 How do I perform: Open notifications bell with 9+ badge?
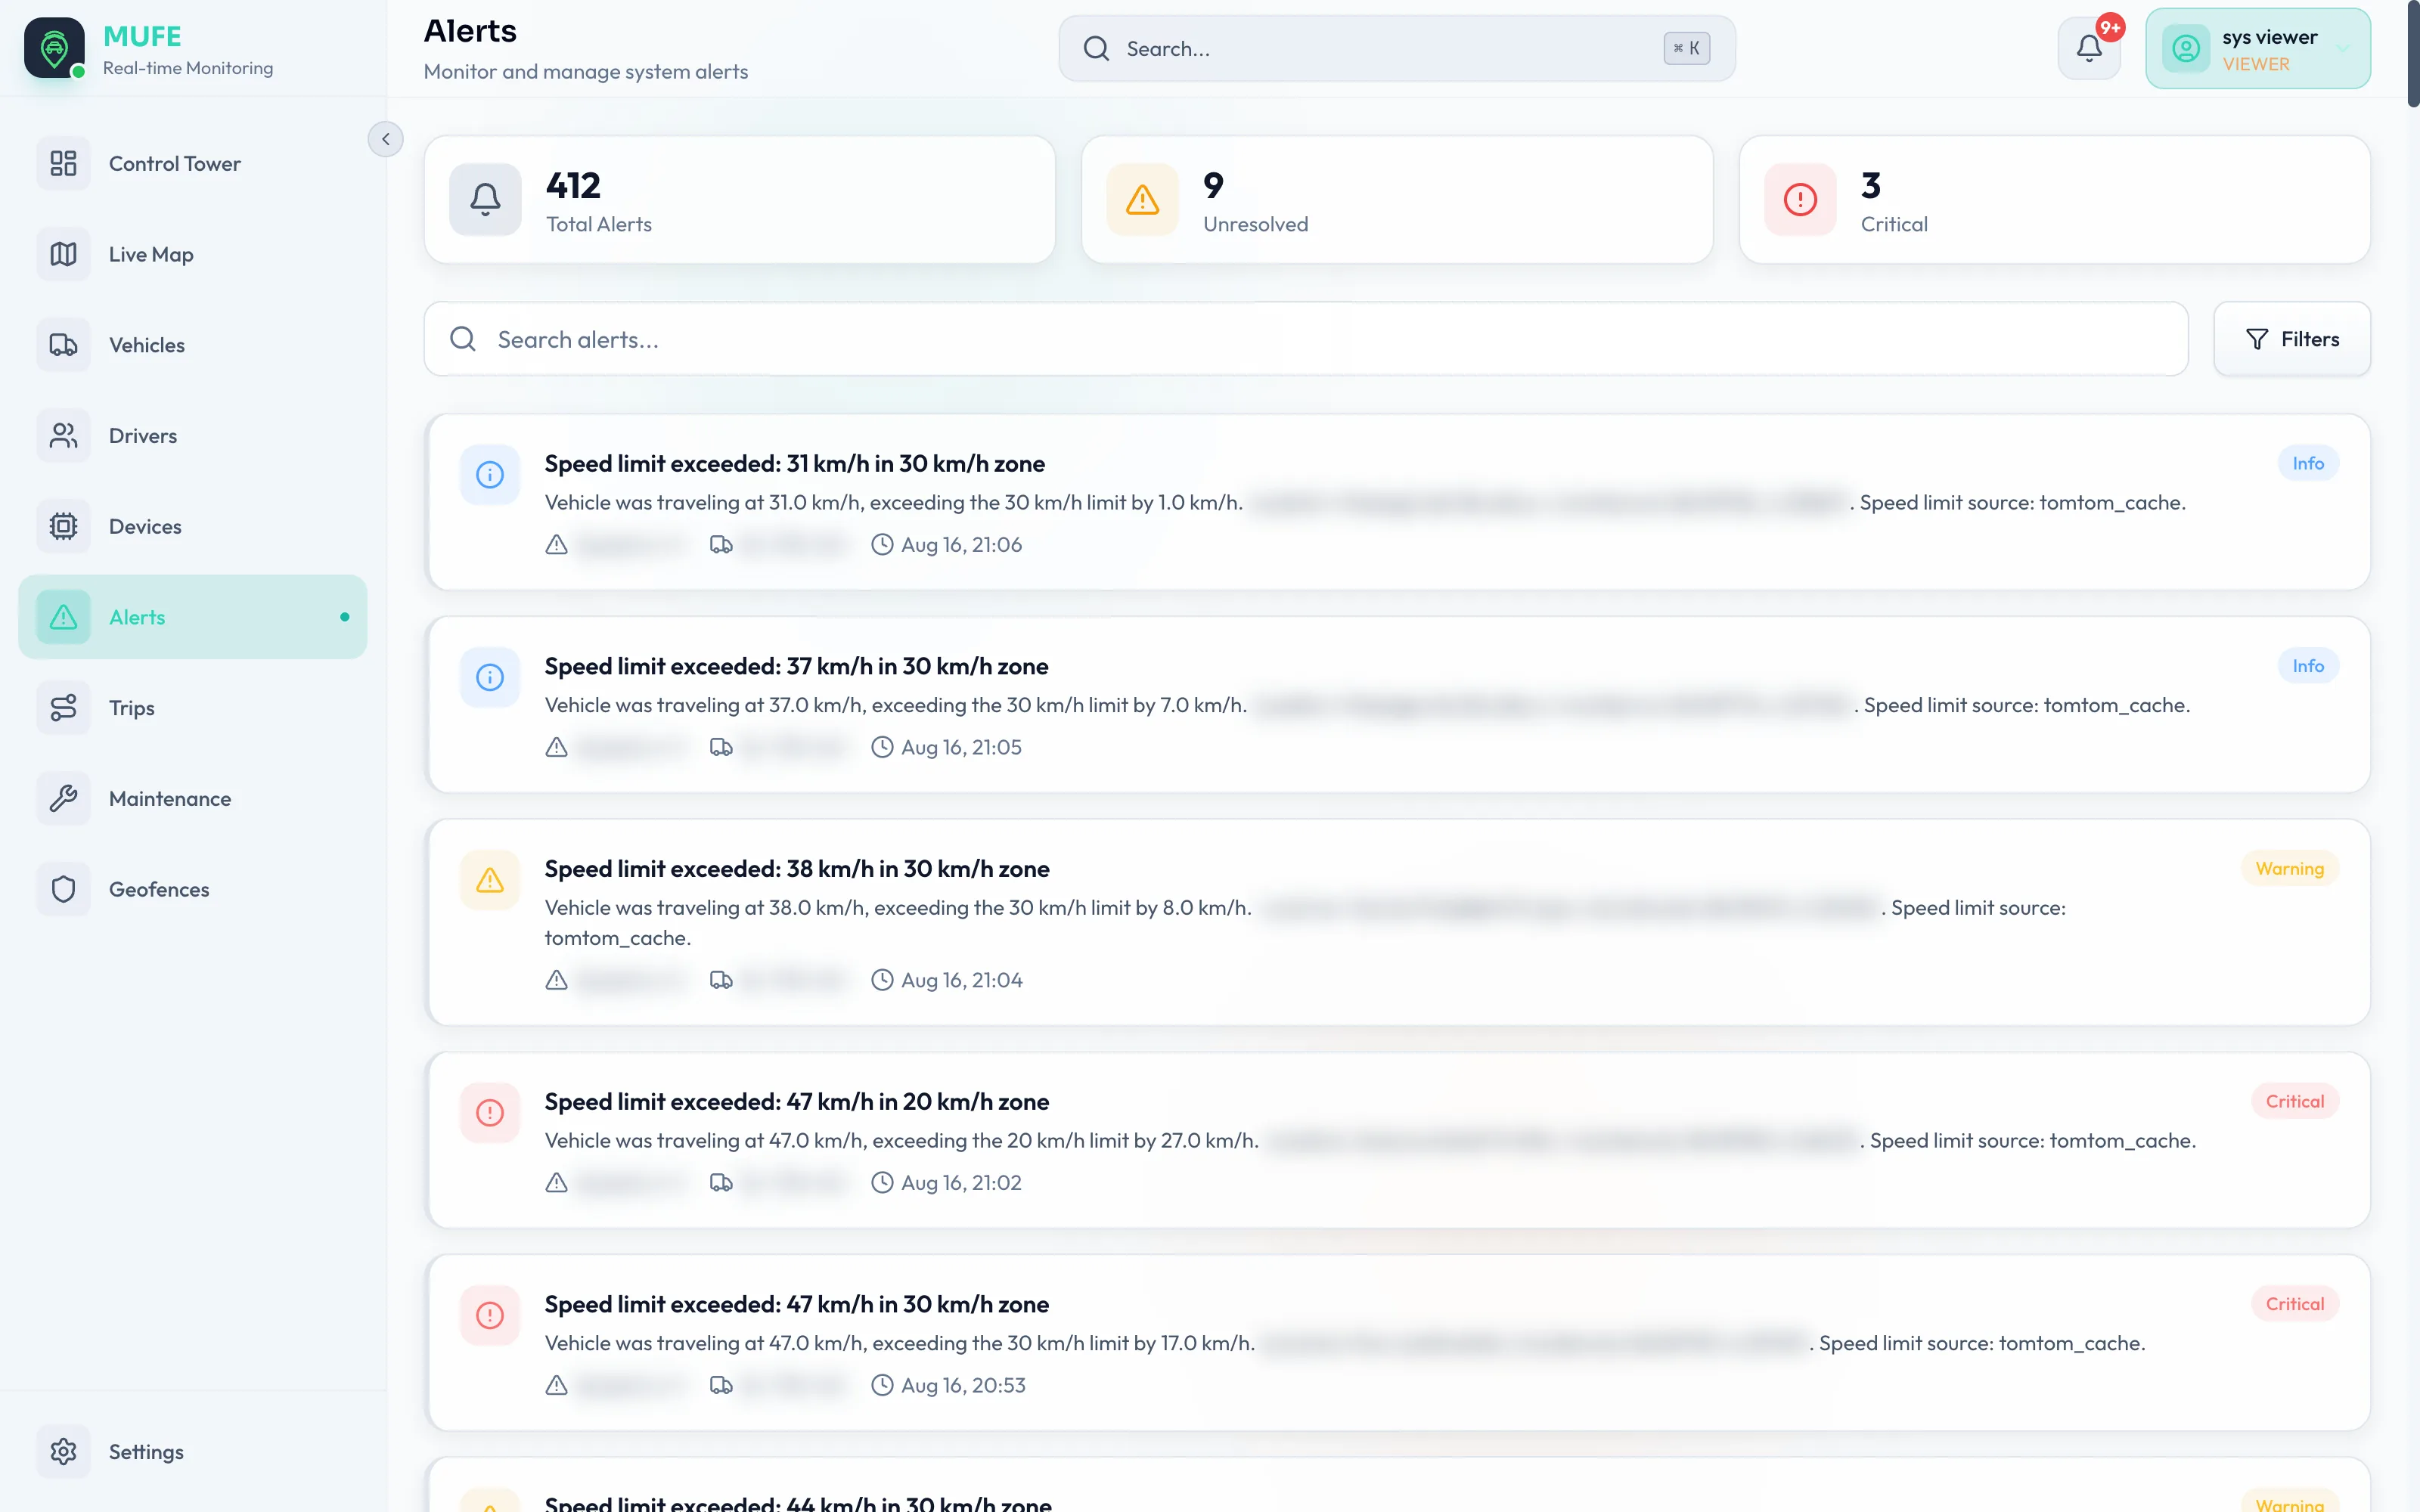tap(2089, 48)
